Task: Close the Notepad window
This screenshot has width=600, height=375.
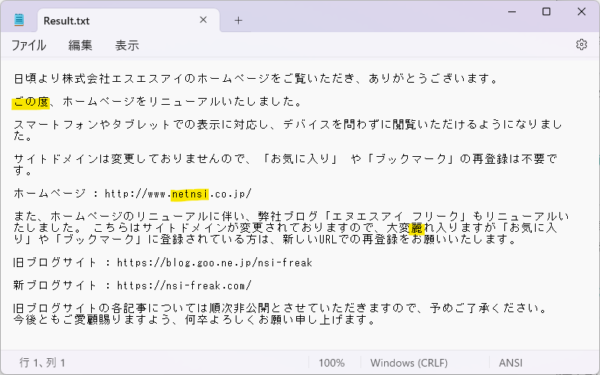Action: tap(581, 12)
